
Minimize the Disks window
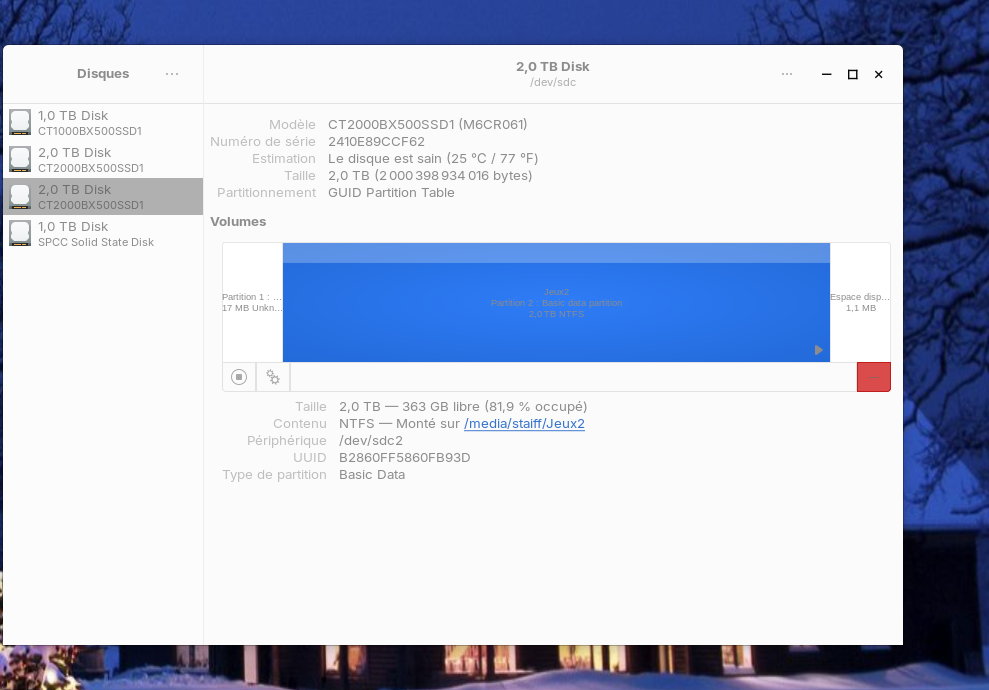click(x=826, y=74)
